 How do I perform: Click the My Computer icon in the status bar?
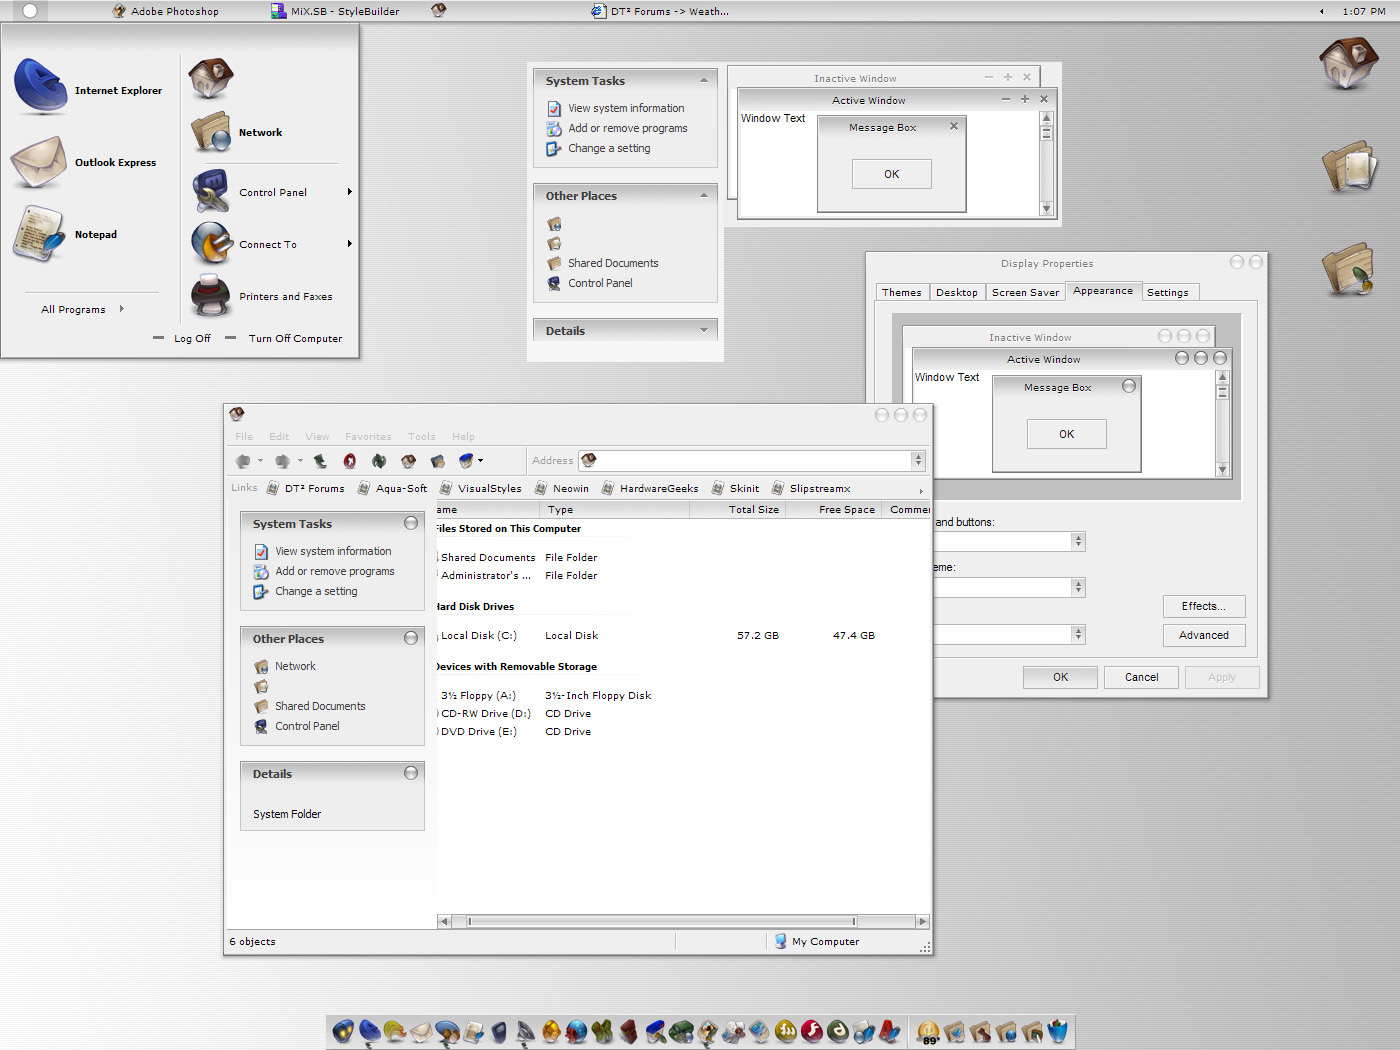(x=781, y=941)
